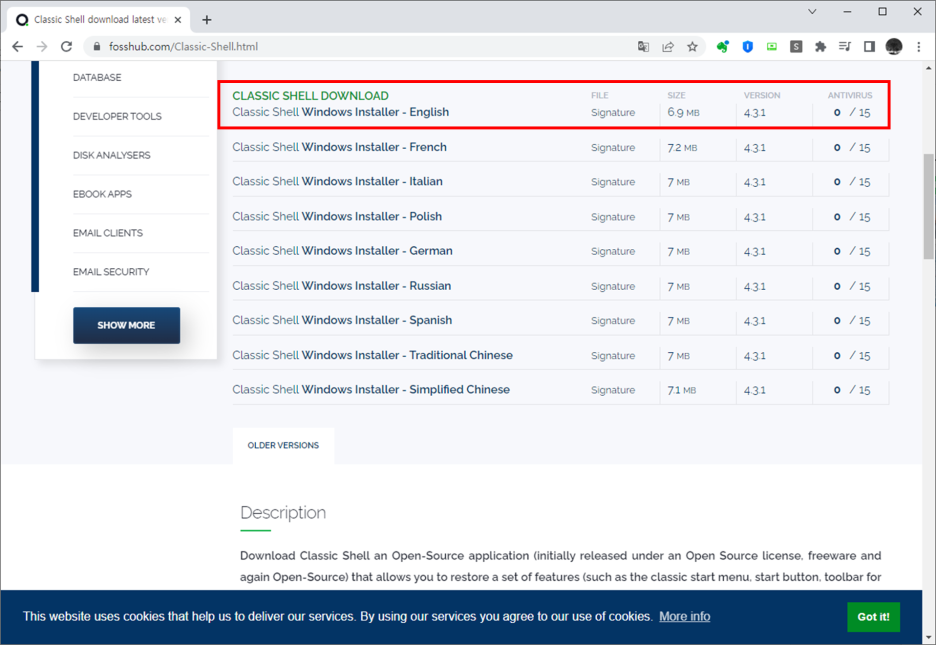Image resolution: width=936 pixels, height=645 pixels.
Task: Click the scrollbar down arrow
Action: tap(929, 638)
